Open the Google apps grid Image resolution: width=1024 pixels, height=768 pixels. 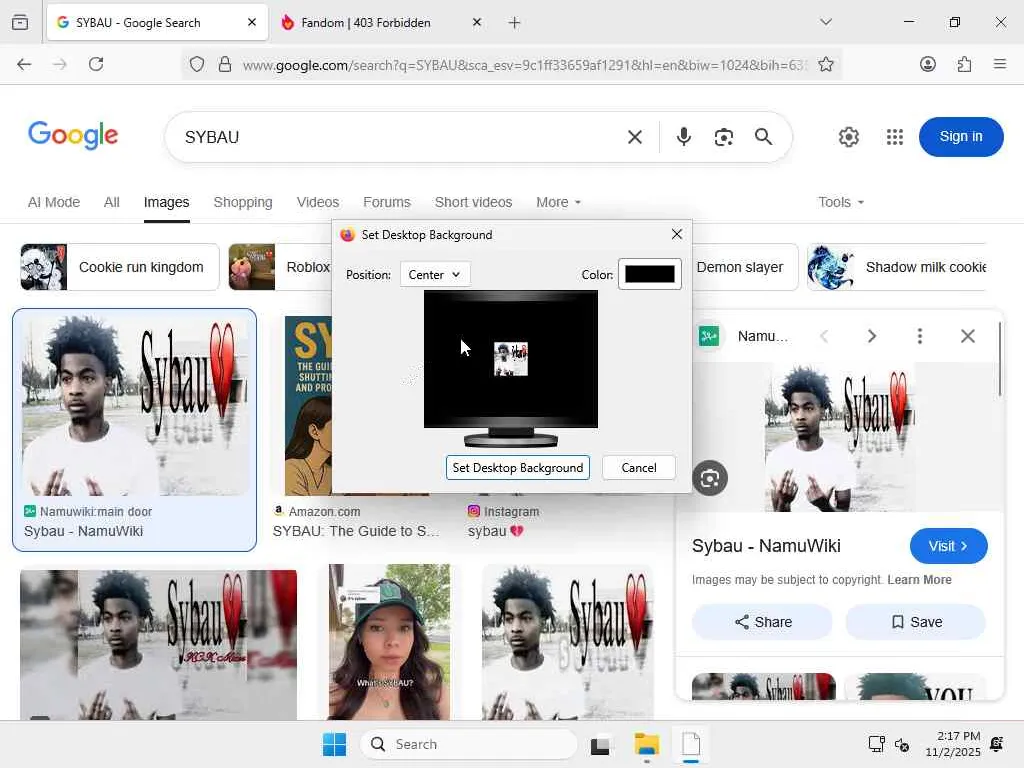pyautogui.click(x=895, y=136)
